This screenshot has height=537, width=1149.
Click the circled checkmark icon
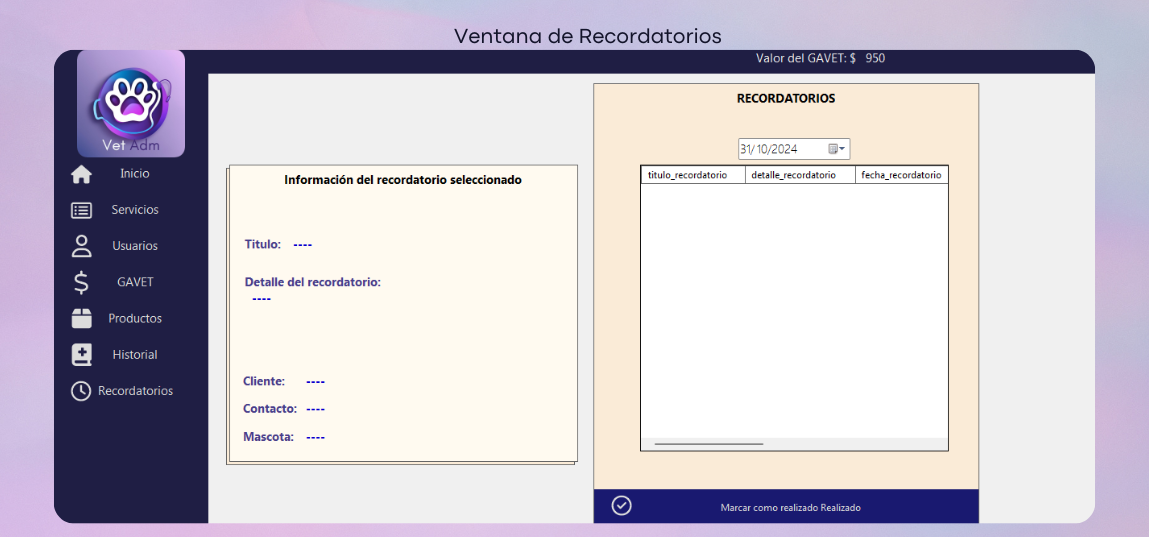(x=621, y=506)
